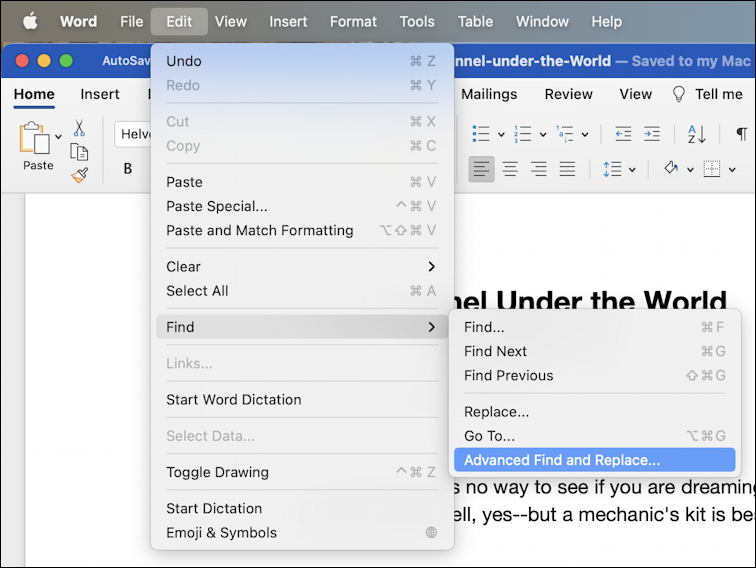Expand the bullet list dropdown arrow

(501, 135)
